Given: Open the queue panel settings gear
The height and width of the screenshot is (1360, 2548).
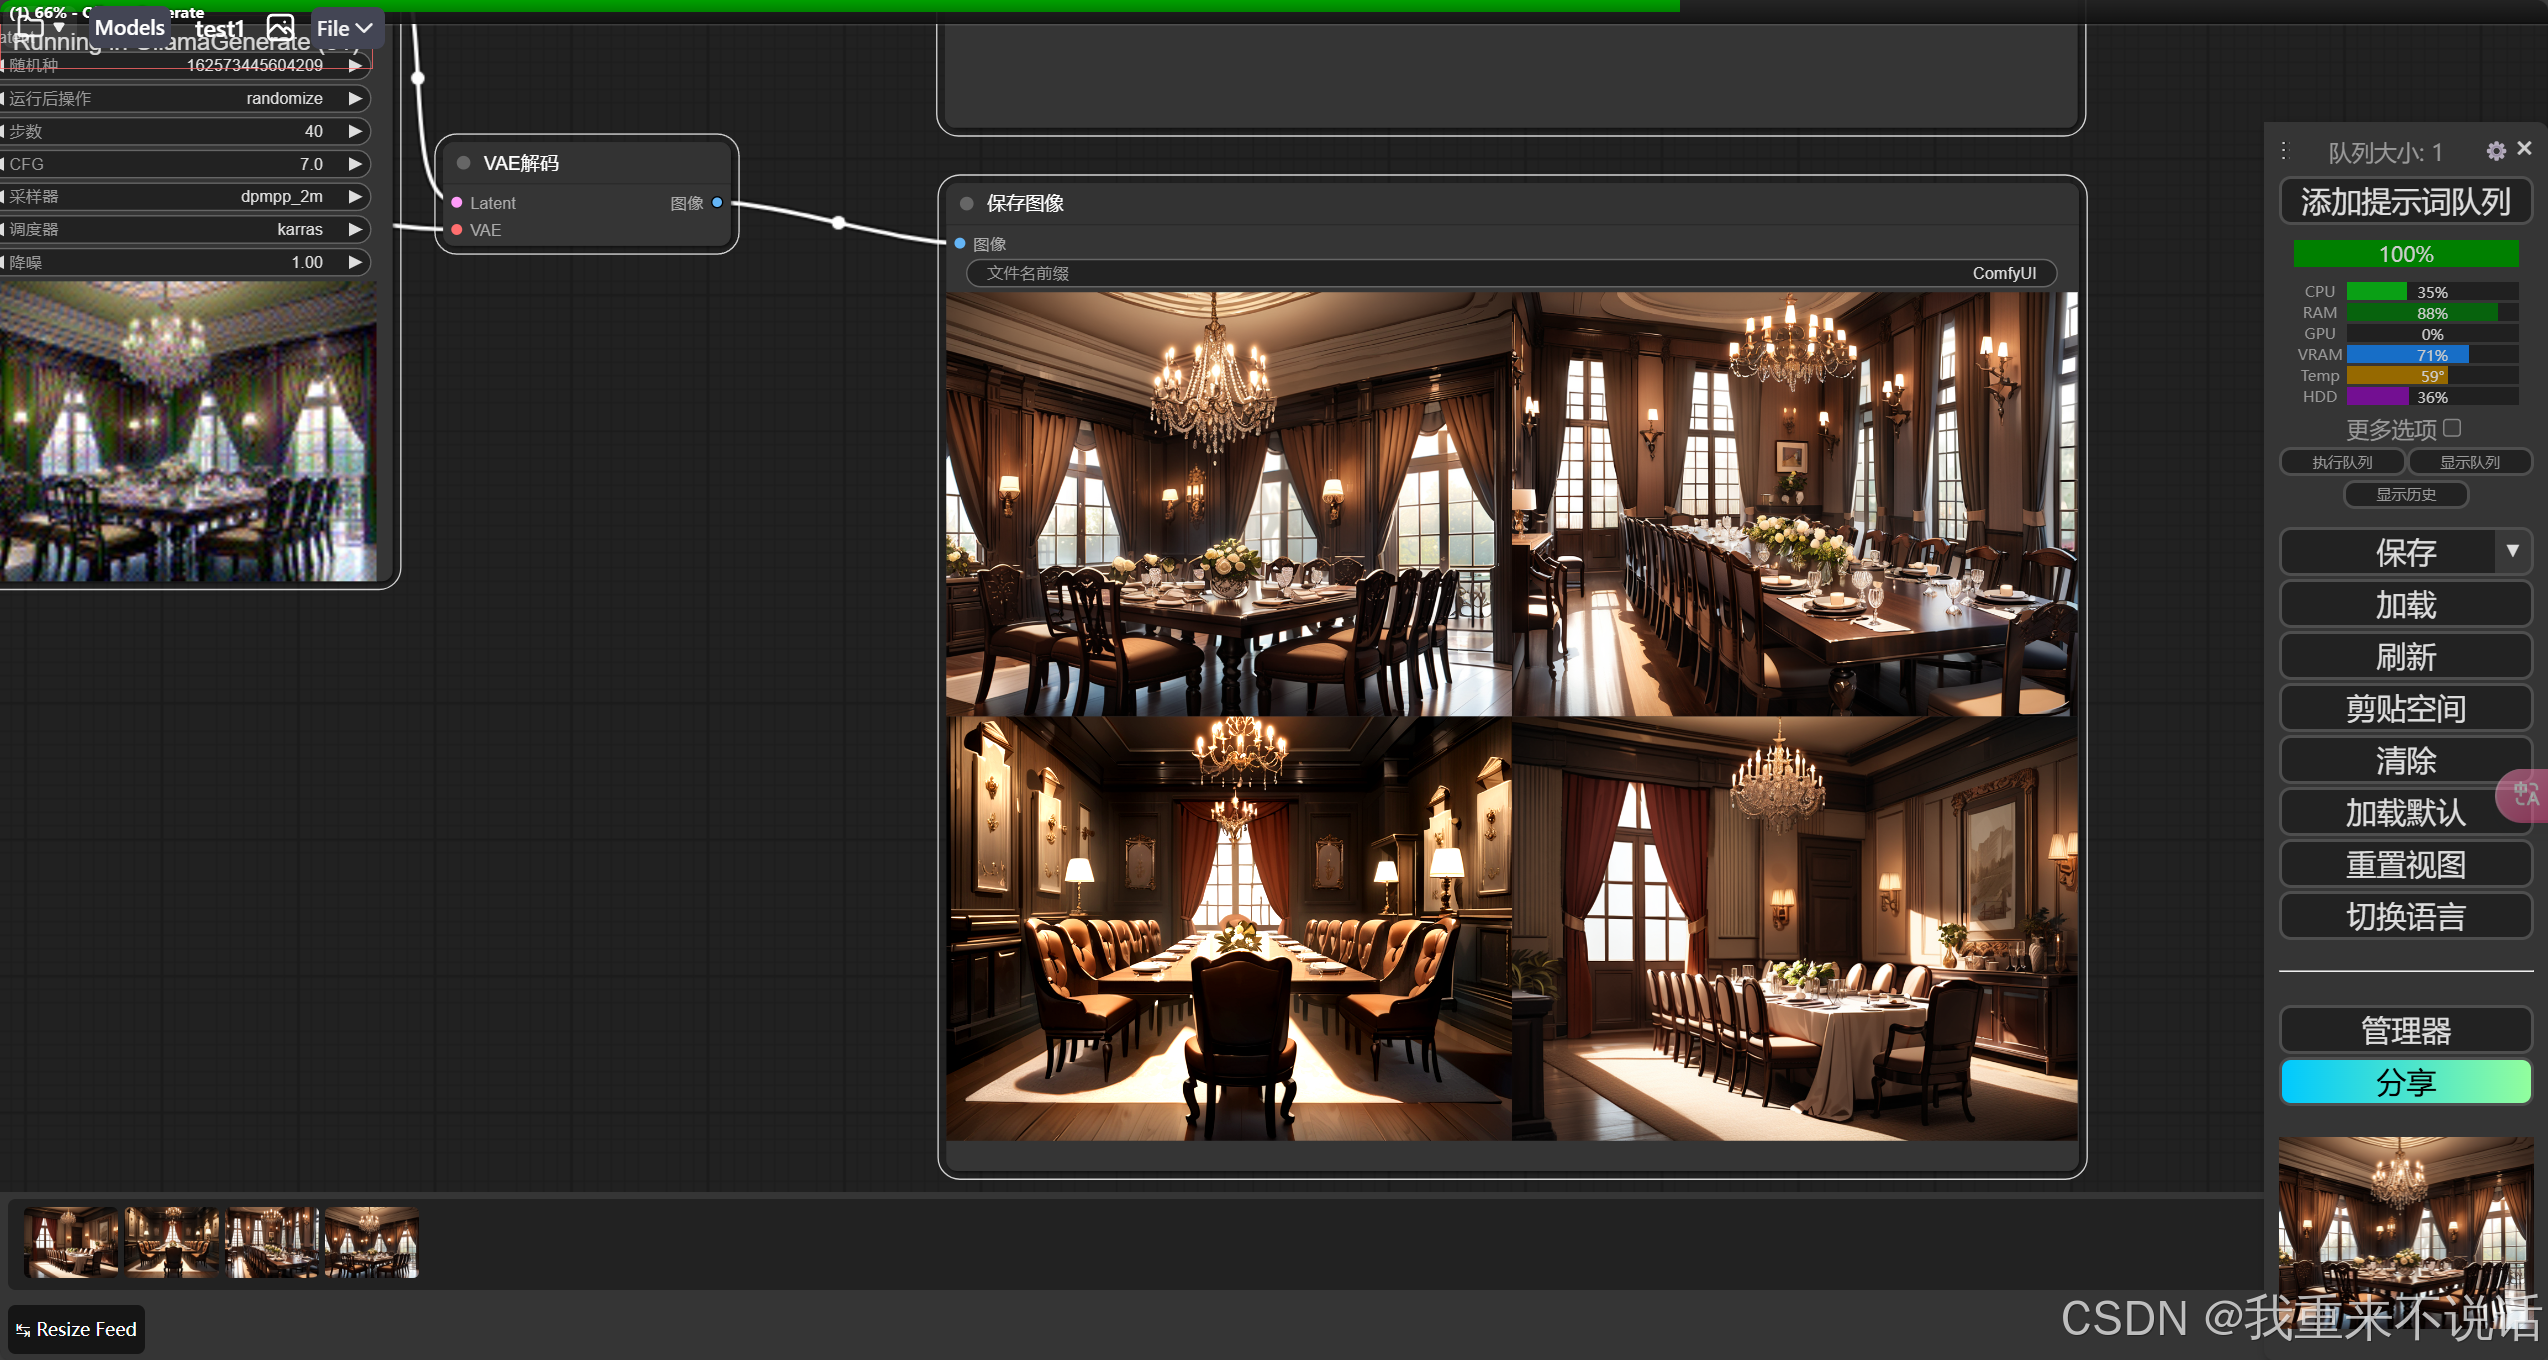Looking at the screenshot, I should [x=2496, y=151].
